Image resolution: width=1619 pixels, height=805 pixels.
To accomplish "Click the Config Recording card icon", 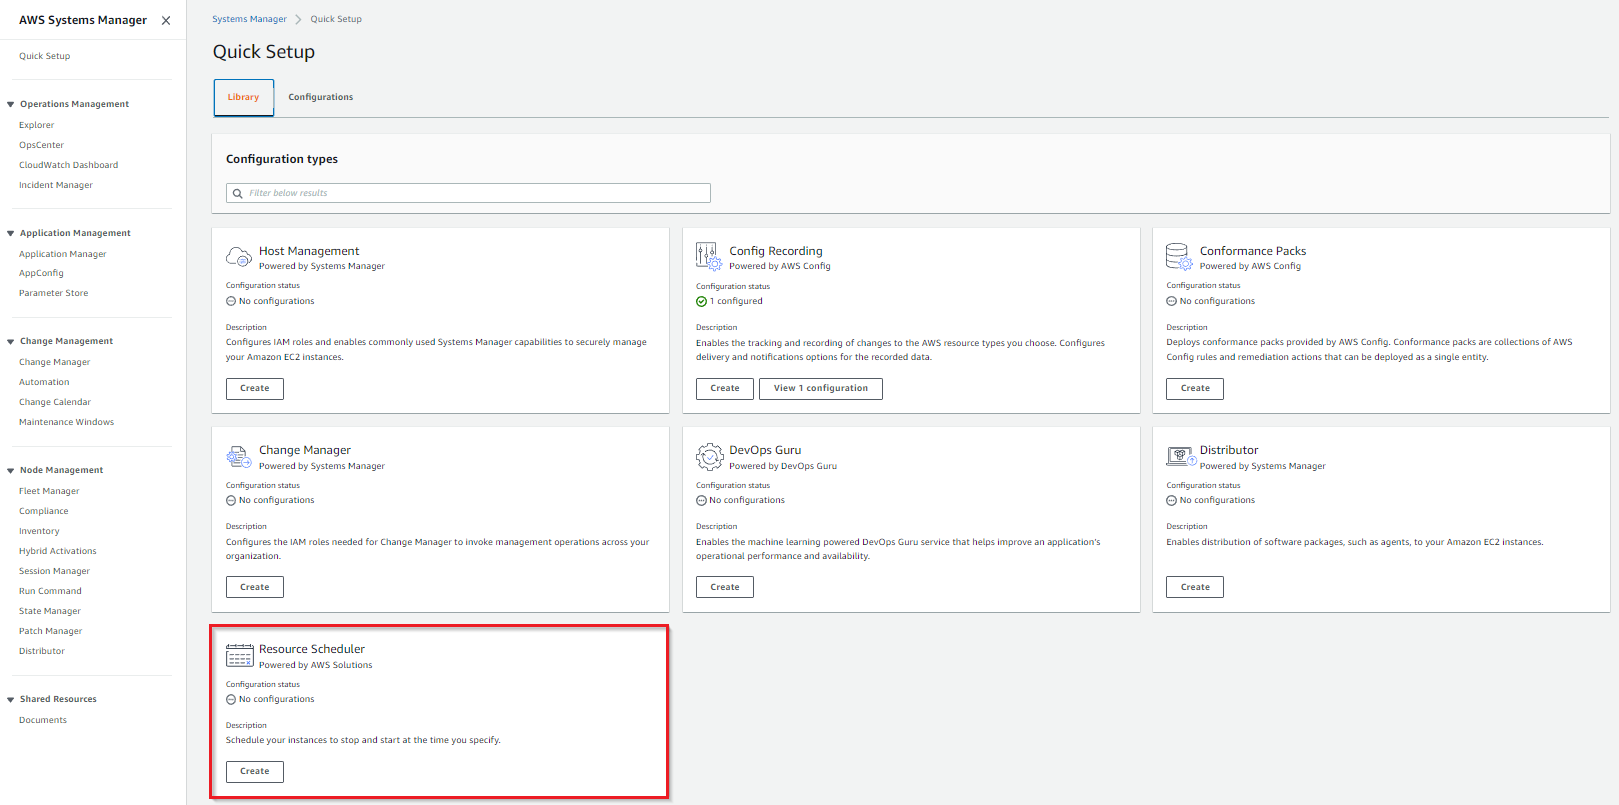I will pyautogui.click(x=709, y=257).
